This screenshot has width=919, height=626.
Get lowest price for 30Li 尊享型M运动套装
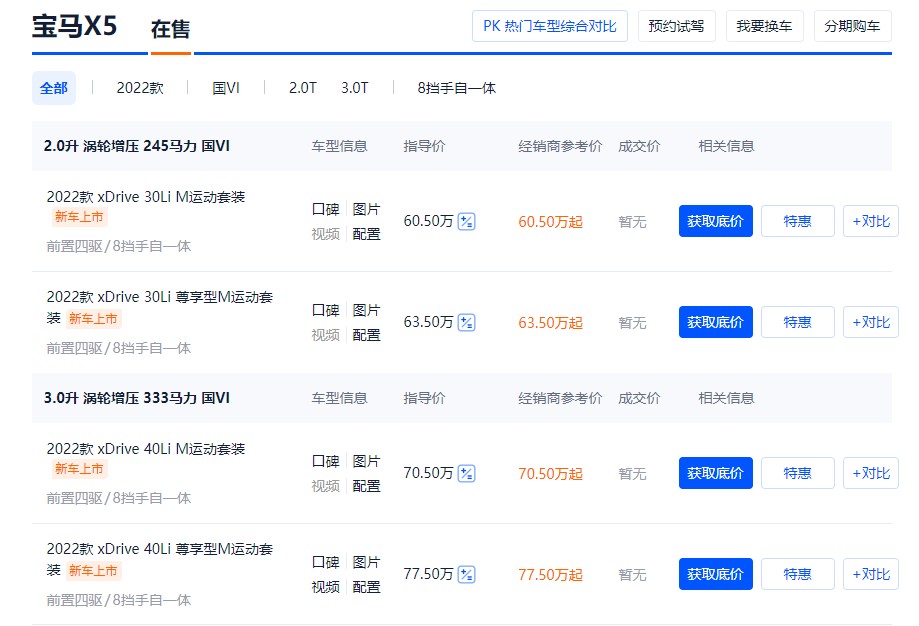coord(716,322)
